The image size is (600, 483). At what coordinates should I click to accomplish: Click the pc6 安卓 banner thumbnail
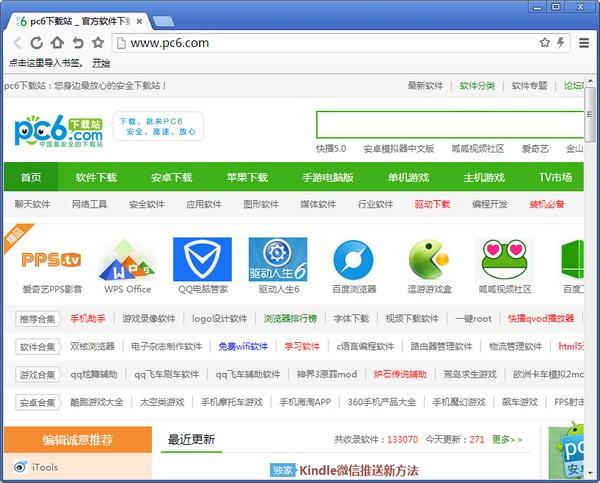tap(566, 452)
